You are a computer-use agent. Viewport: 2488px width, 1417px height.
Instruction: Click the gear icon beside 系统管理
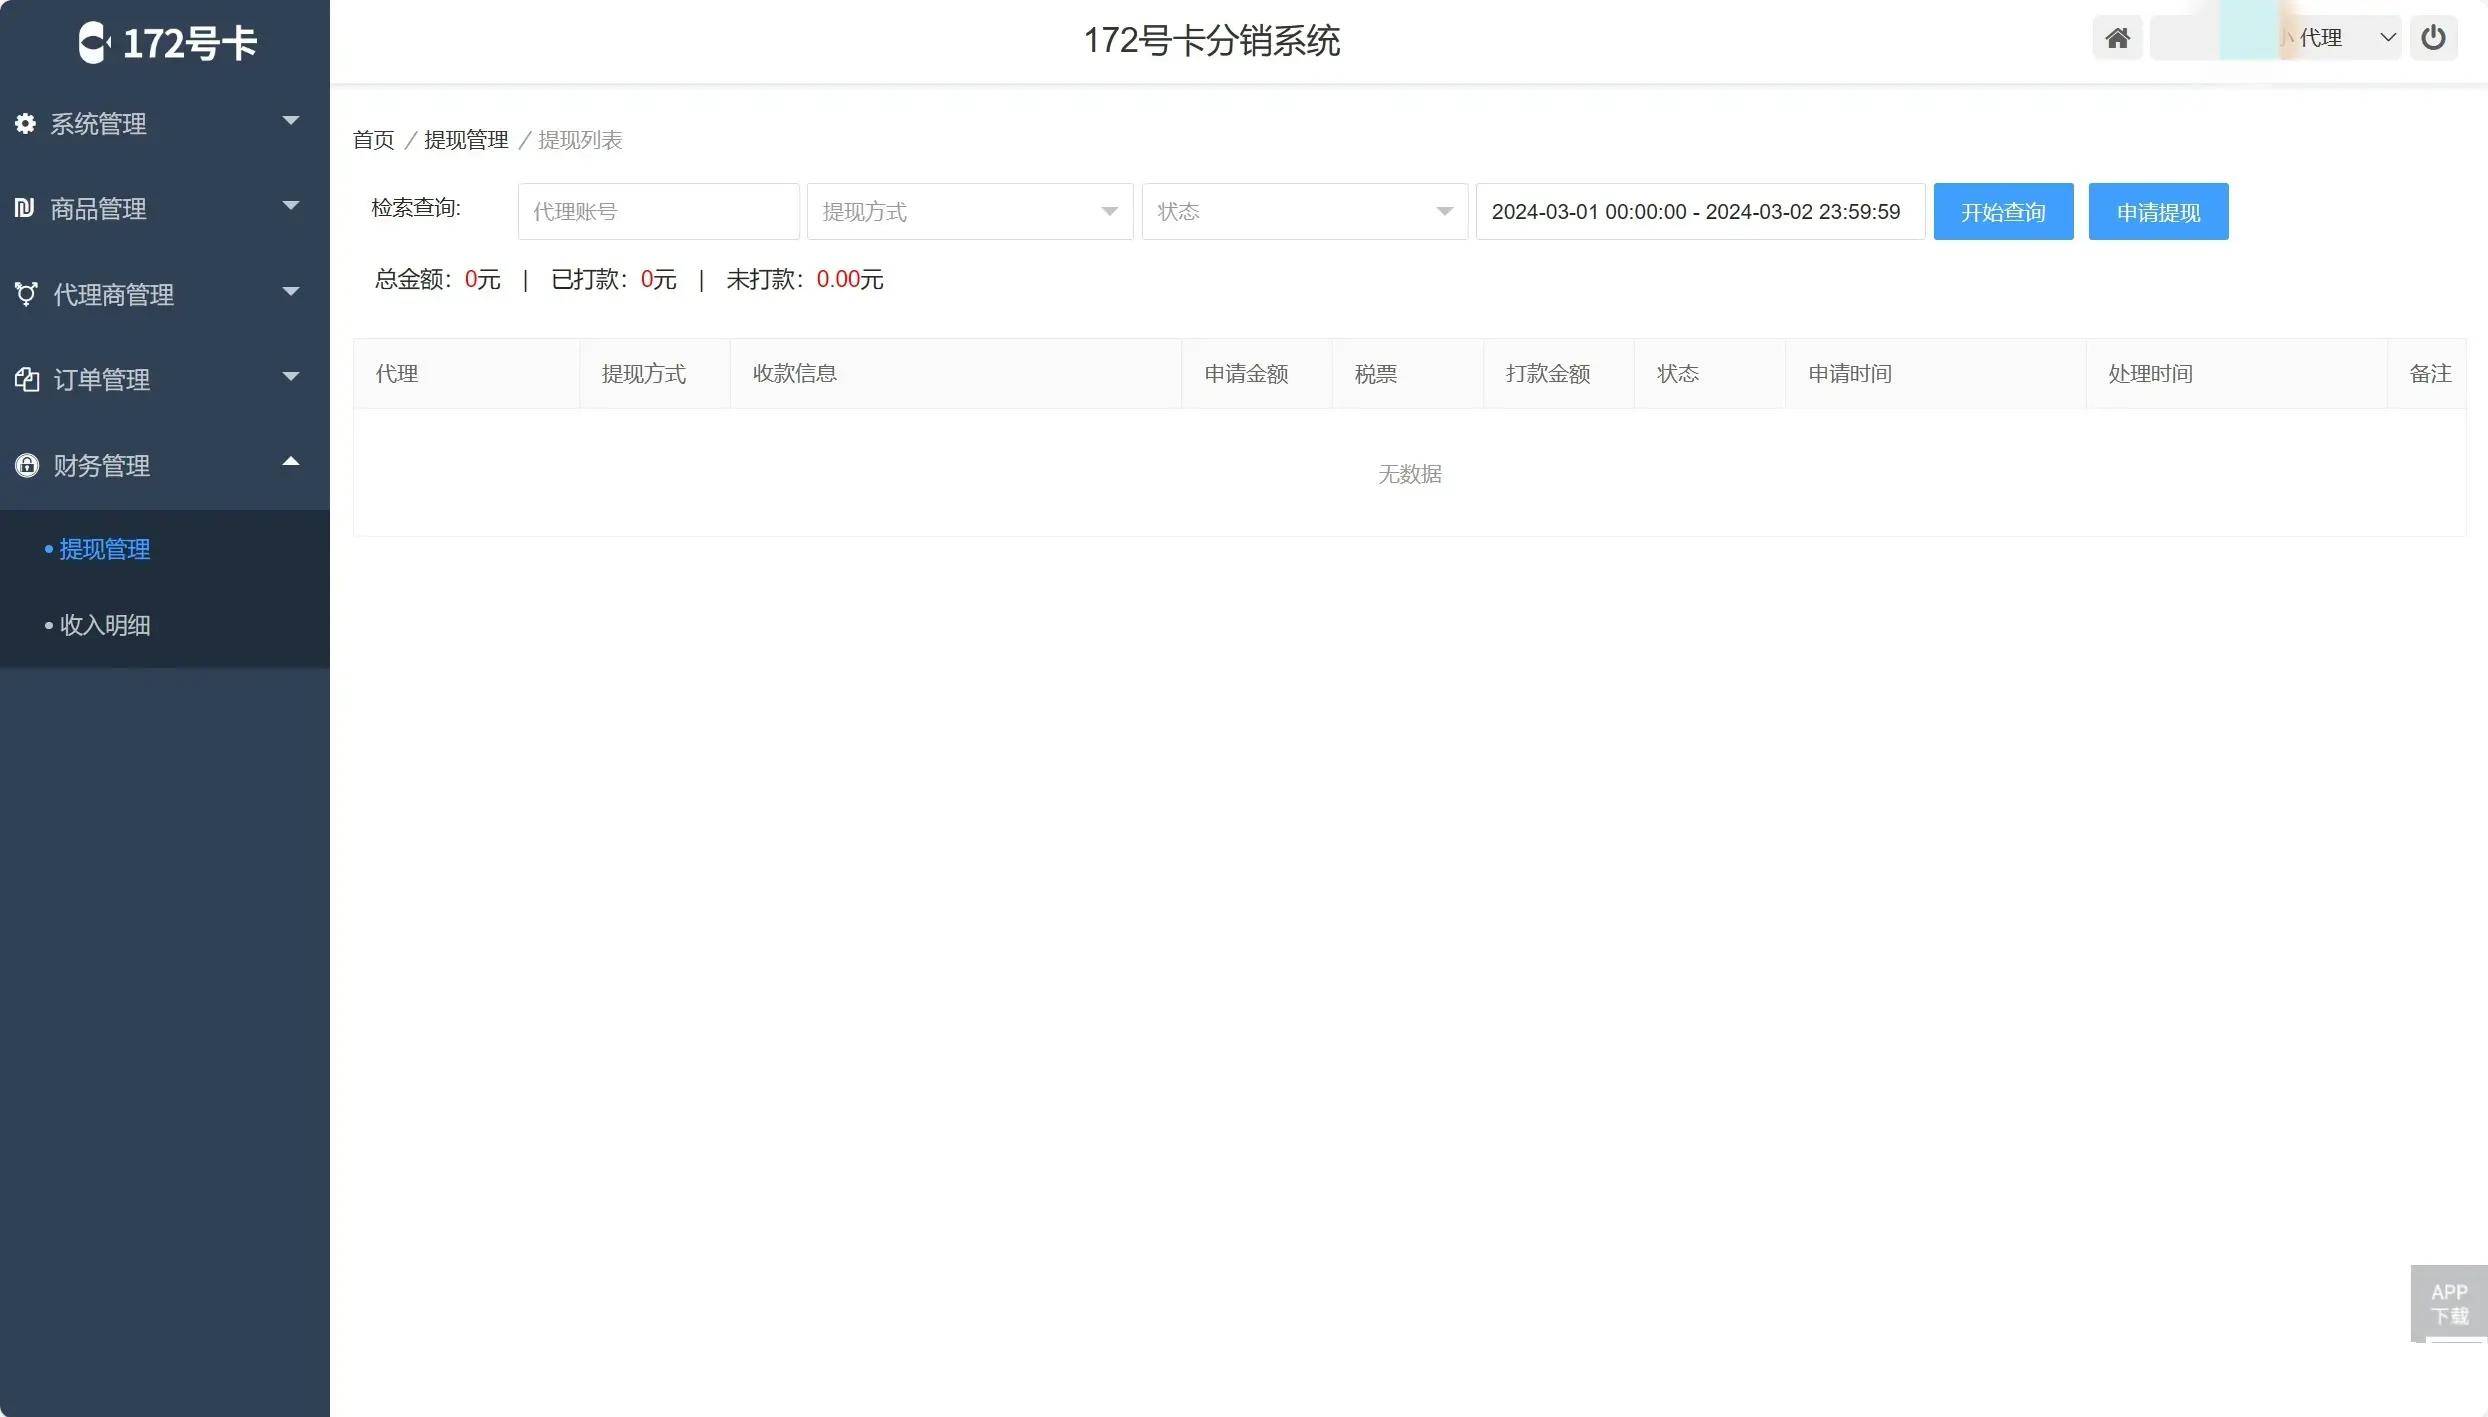tap(25, 123)
